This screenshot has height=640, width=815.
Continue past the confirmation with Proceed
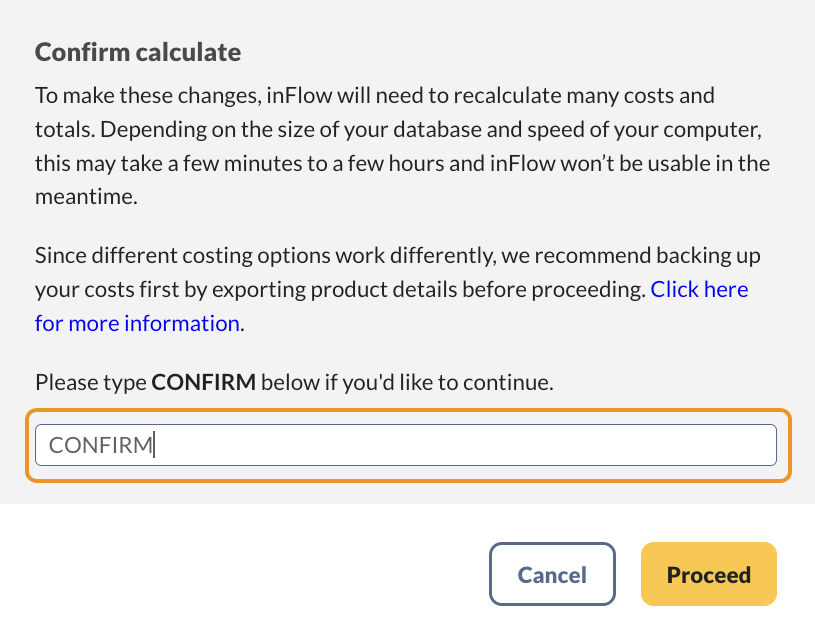[708, 574]
